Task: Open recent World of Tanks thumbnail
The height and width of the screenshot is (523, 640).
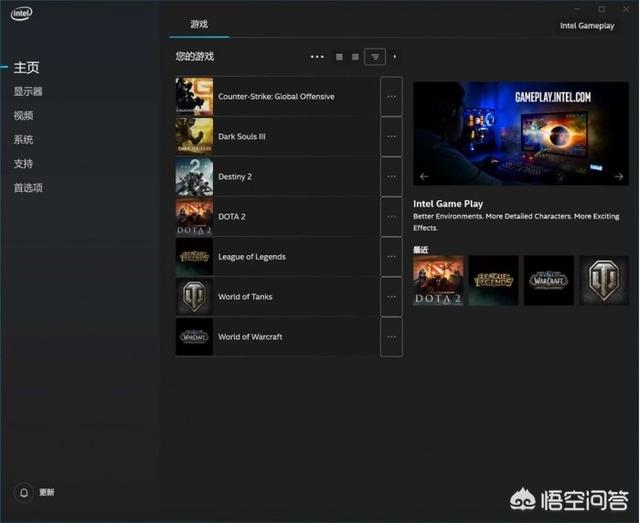Action: [x=604, y=280]
